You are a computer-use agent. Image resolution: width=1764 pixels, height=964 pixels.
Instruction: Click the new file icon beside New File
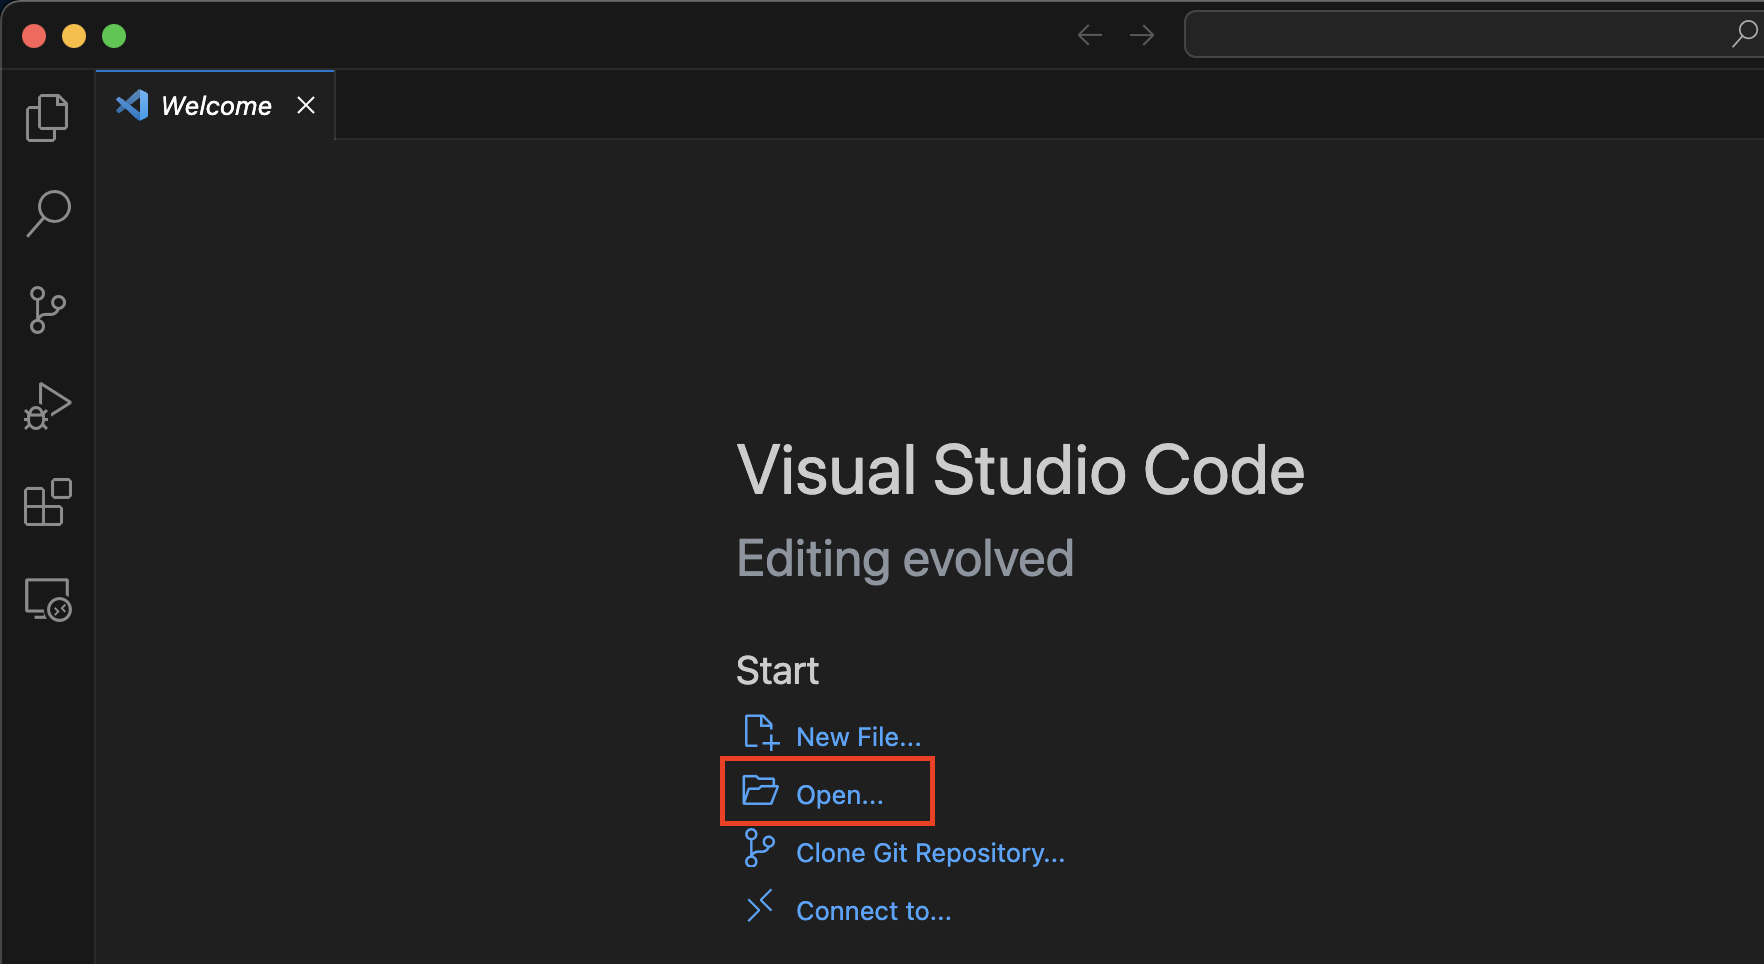761,733
